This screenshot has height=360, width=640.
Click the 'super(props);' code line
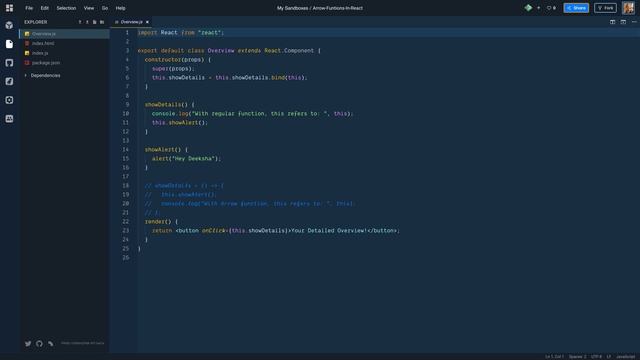click(x=173, y=69)
